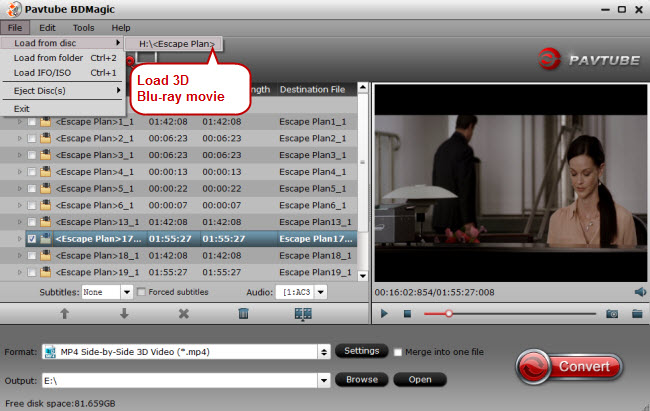Select H:\<Escape Plan> disc entry
The width and height of the screenshot is (650, 411).
pos(174,44)
